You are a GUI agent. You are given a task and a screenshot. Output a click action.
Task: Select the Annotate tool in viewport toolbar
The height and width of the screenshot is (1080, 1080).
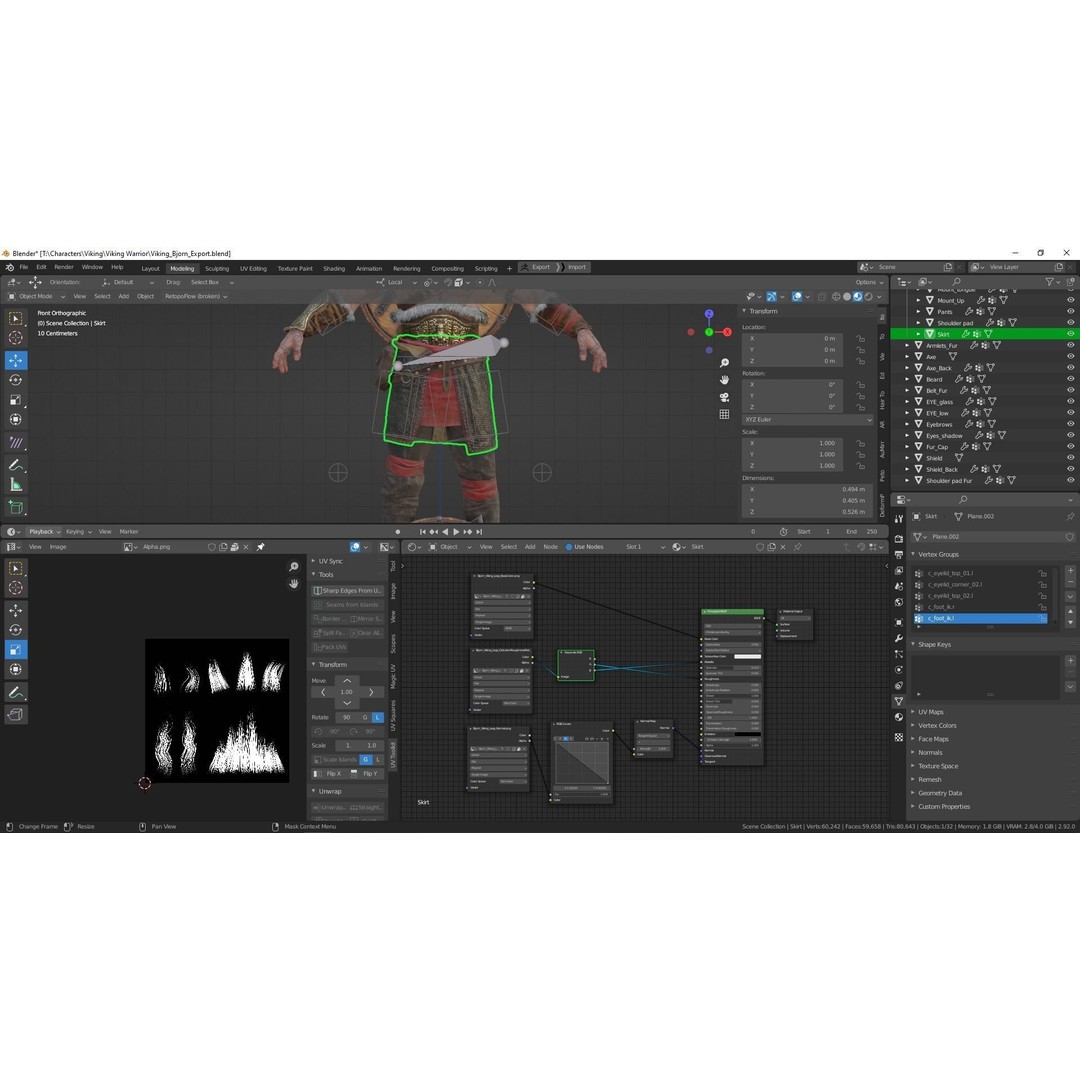pyautogui.click(x=16, y=466)
